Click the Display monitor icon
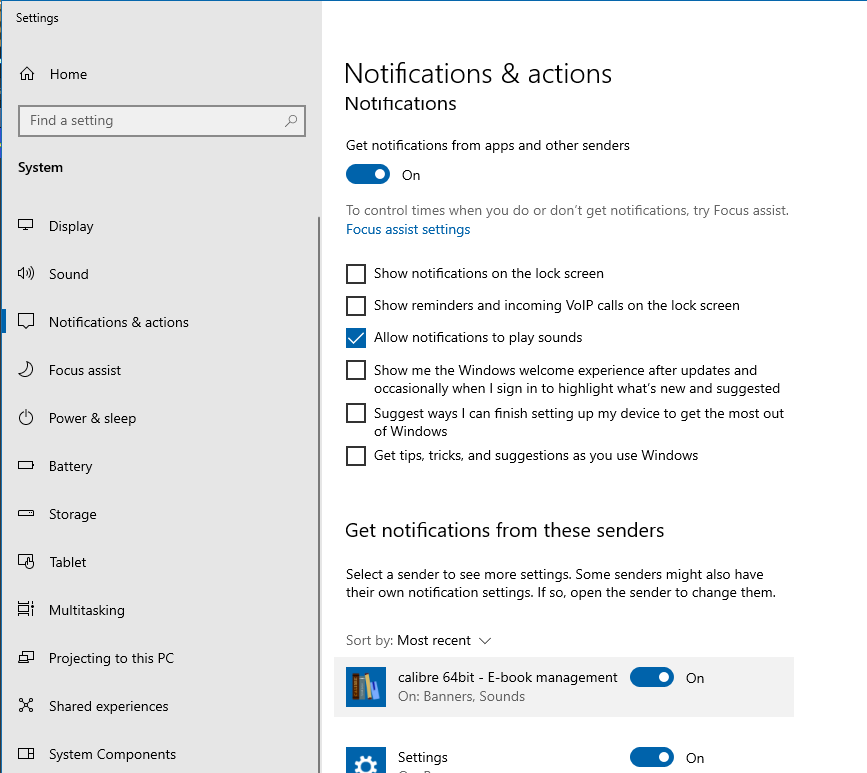Viewport: 867px width, 773px height. point(27,226)
